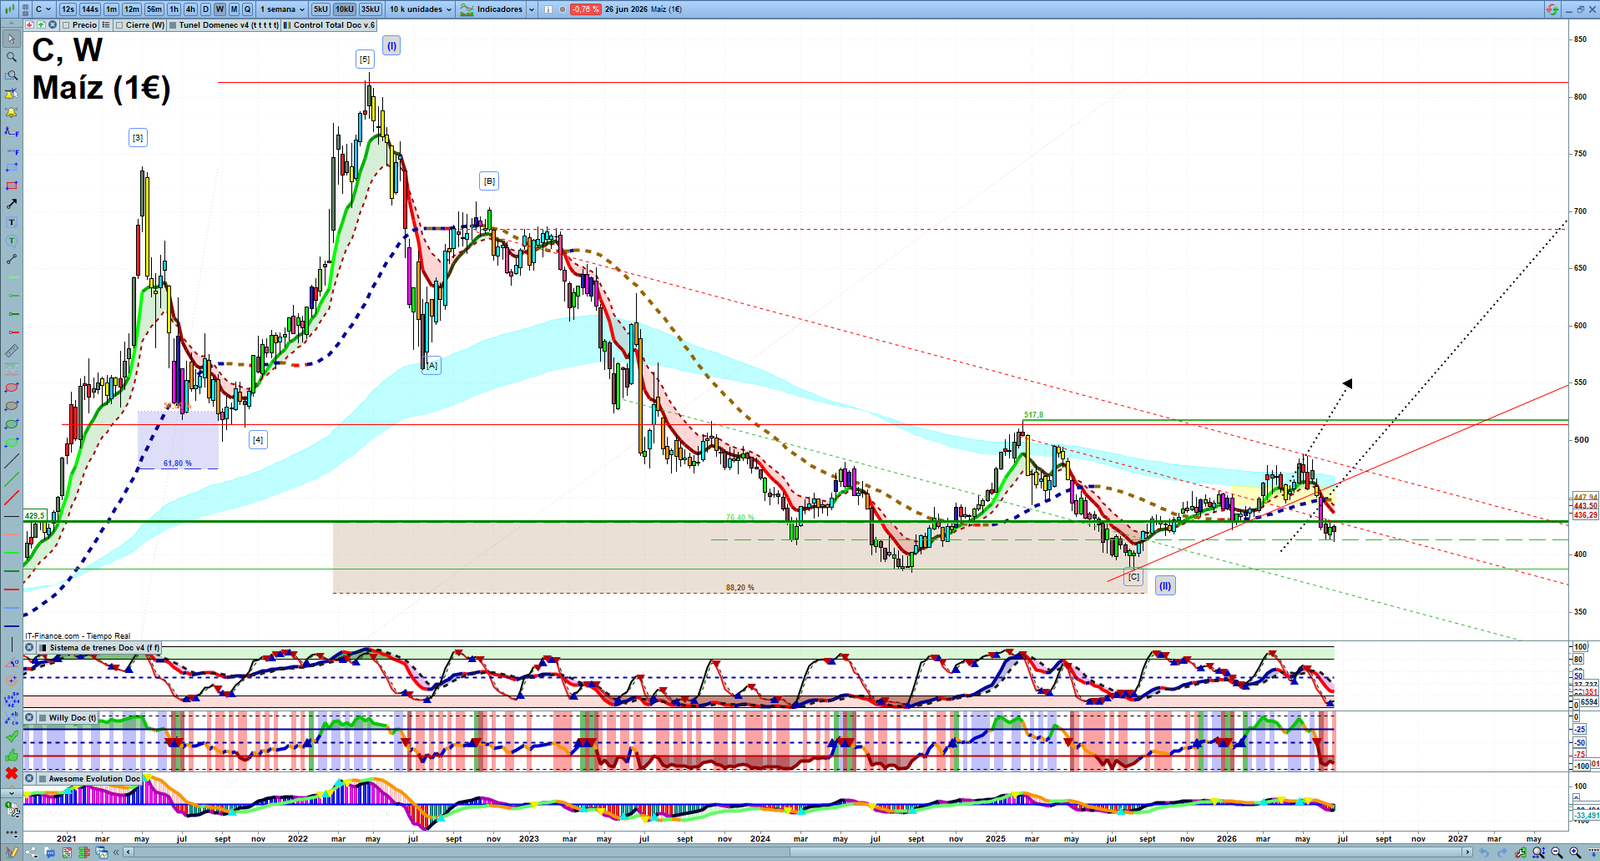This screenshot has width=1600, height=861.
Task: Select the salmon horizontal line swatch
Action: (x=11, y=534)
